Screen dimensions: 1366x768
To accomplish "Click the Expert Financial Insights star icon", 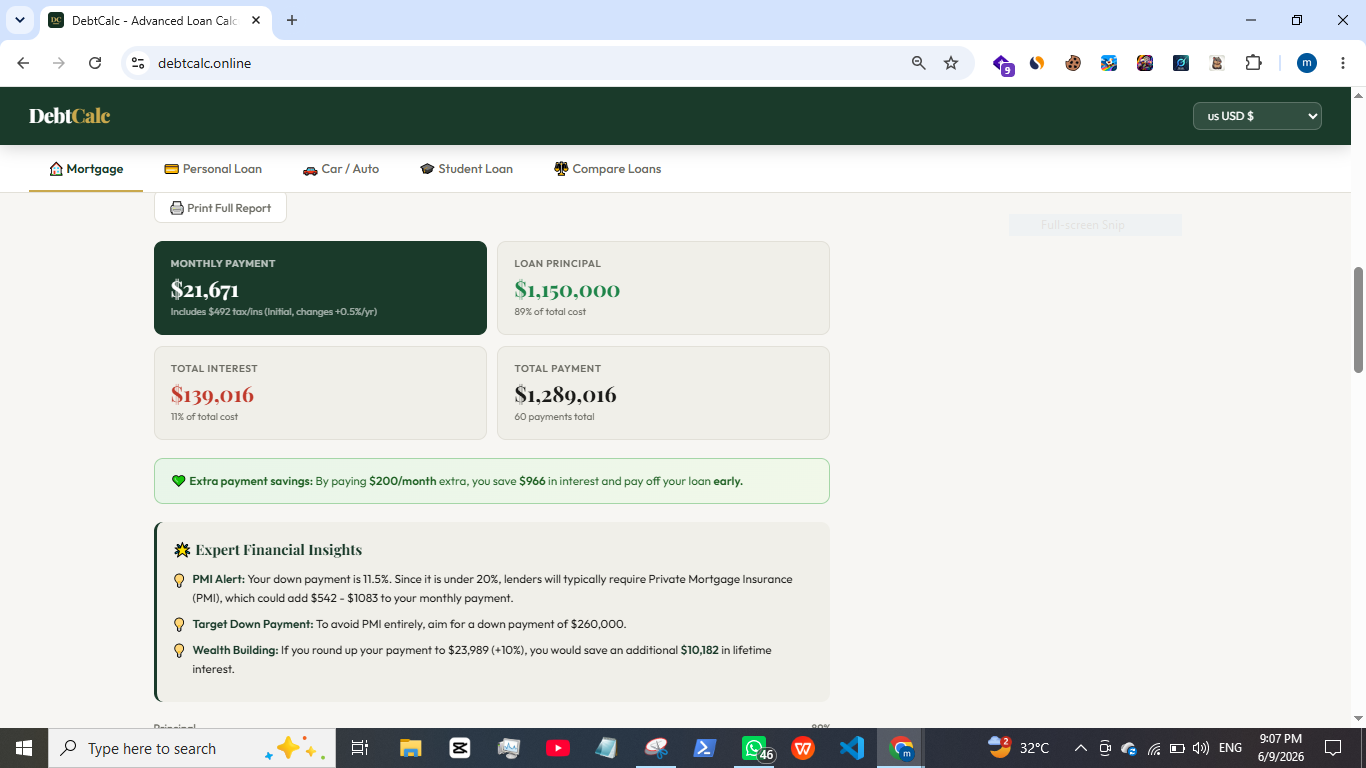I will click(x=182, y=550).
